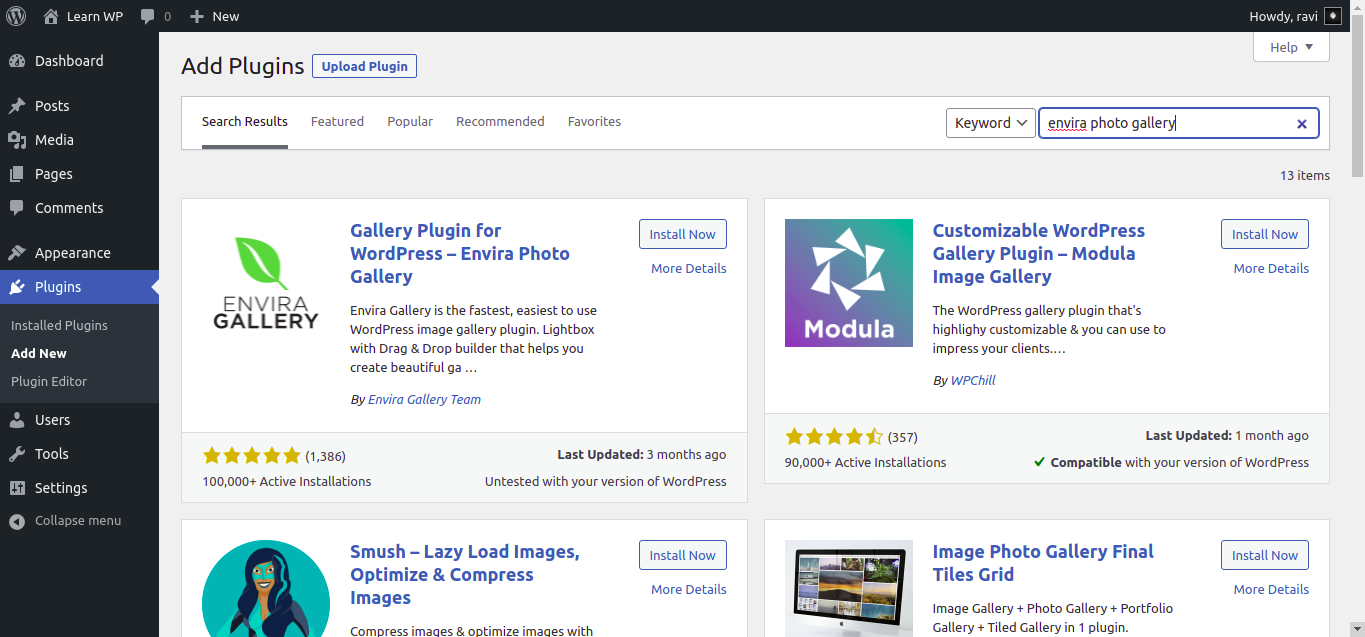The width and height of the screenshot is (1365, 637).
Task: Click the Appearance brush icon
Action: click(x=17, y=253)
